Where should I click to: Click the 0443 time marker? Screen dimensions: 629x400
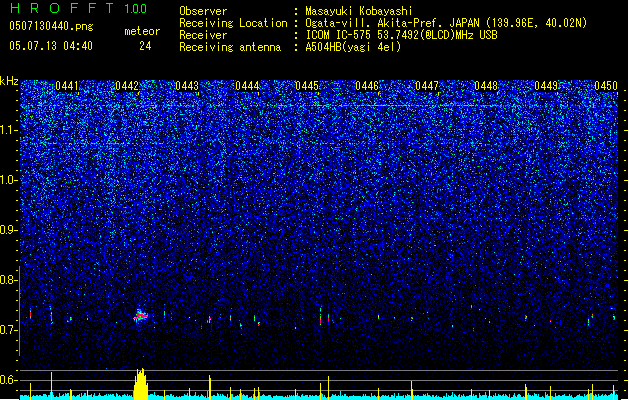pos(187,86)
